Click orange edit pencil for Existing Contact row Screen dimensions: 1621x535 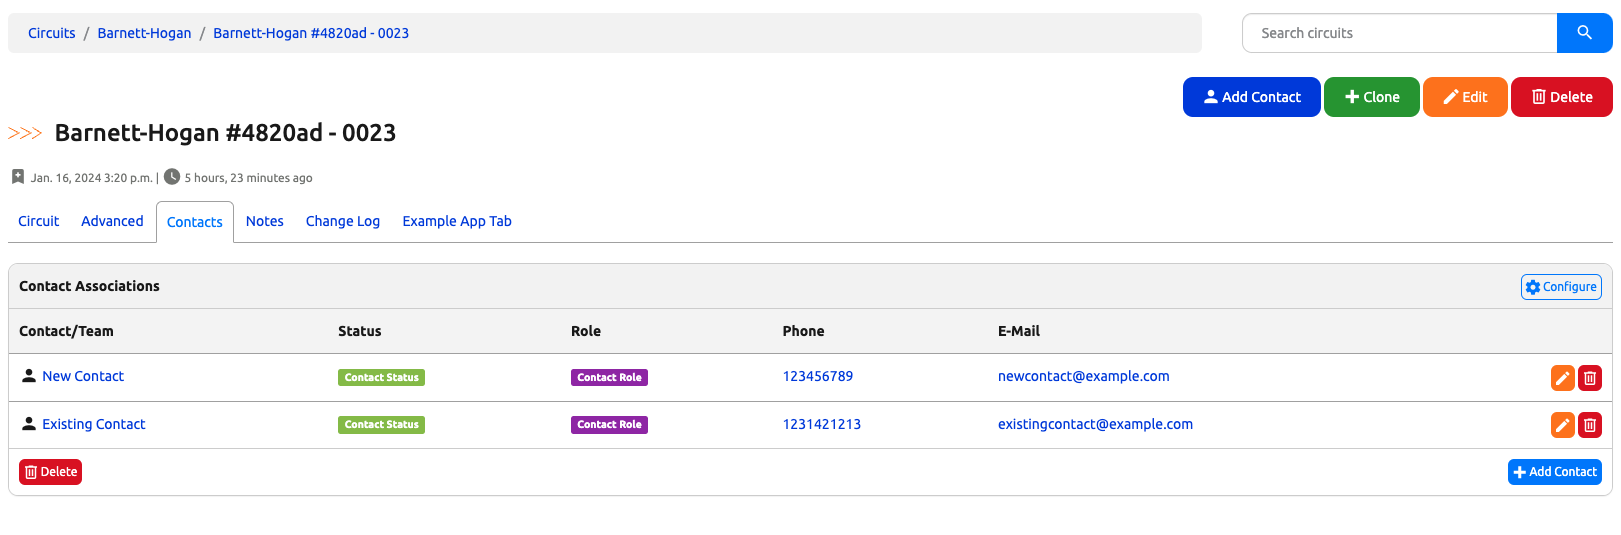[x=1562, y=425]
